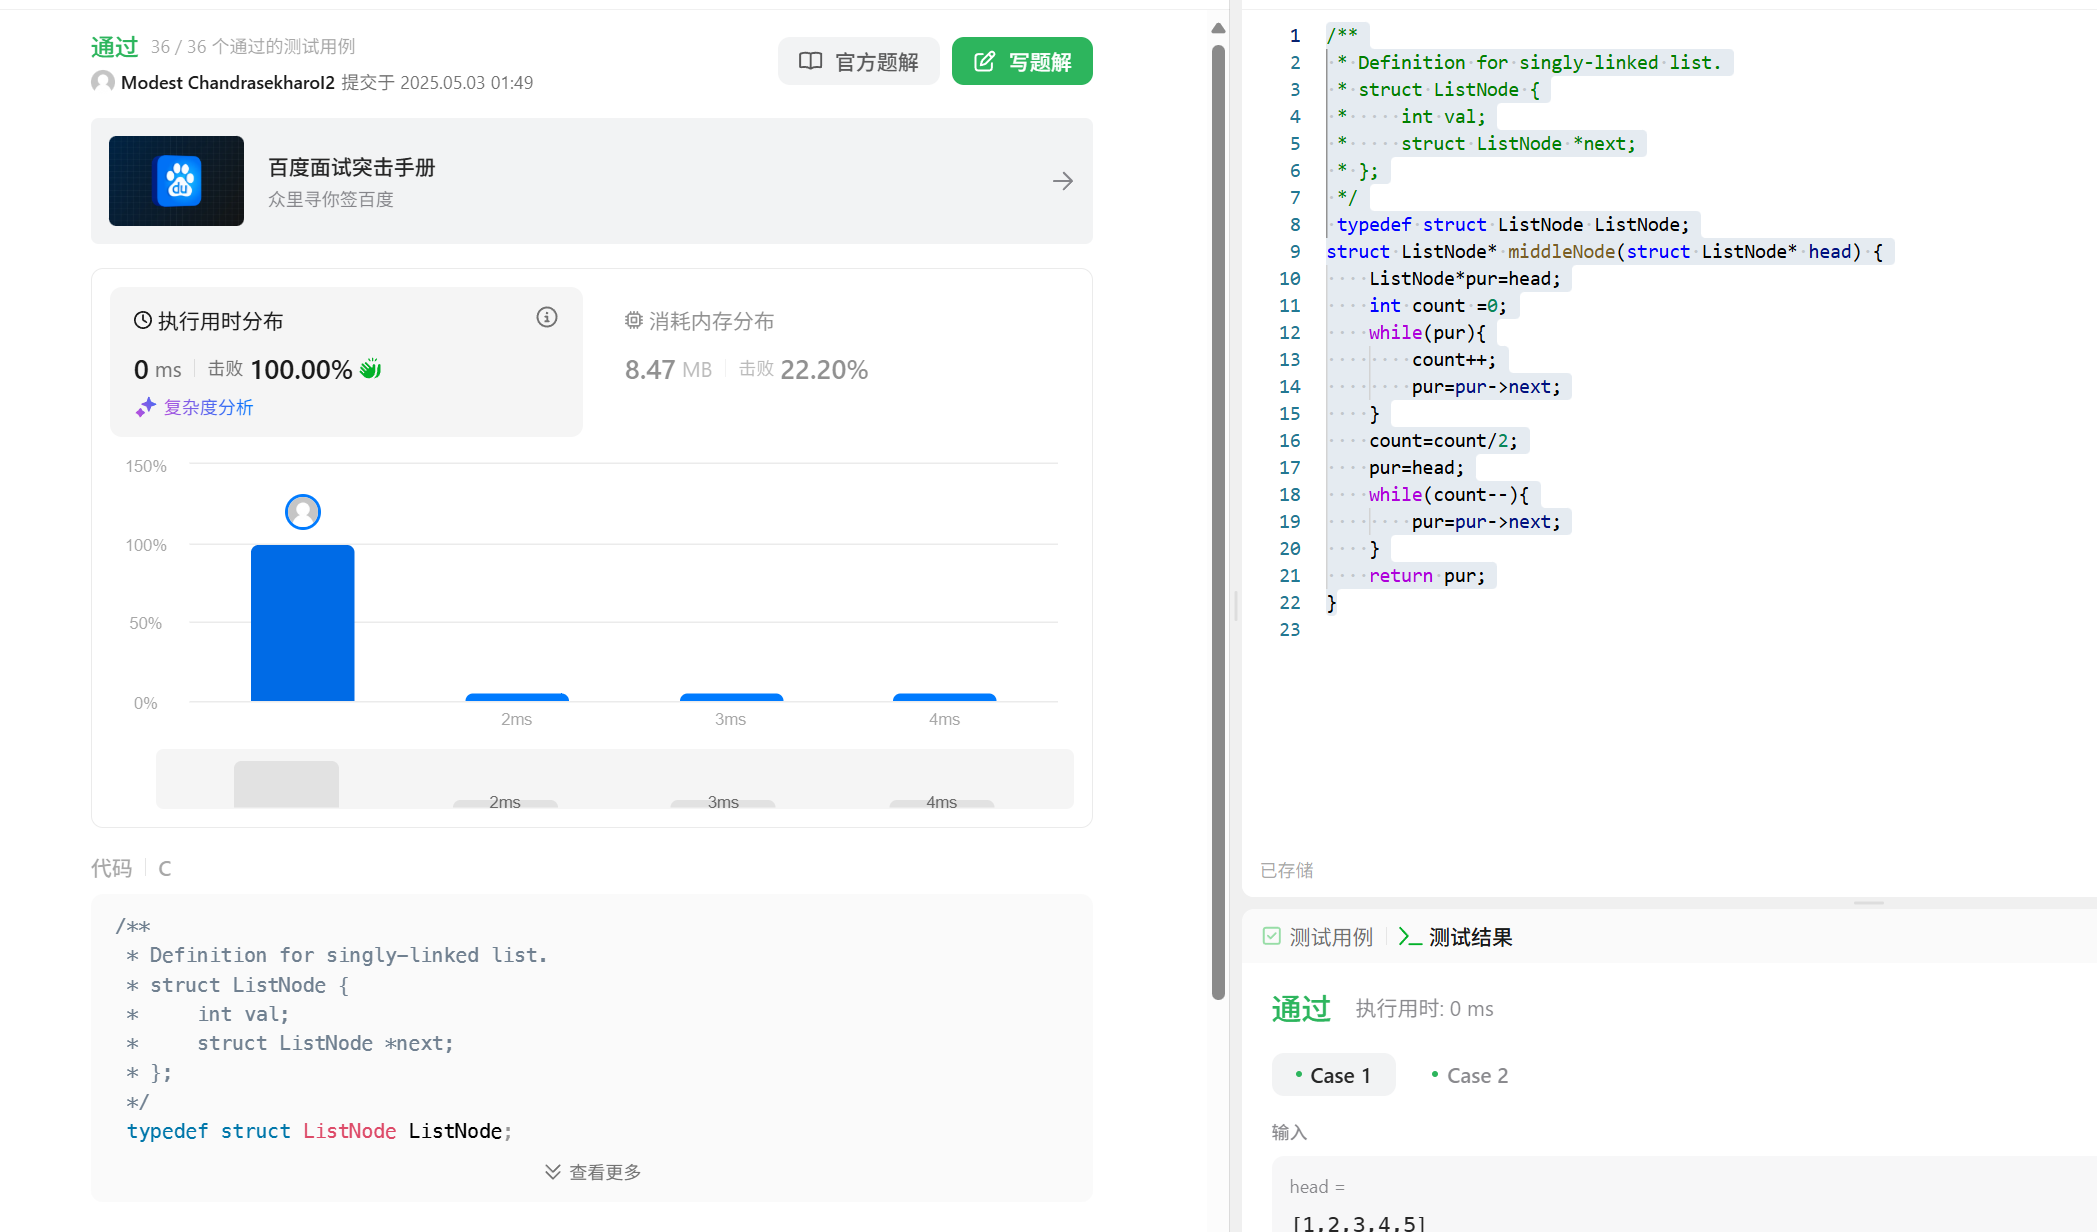
Task: Click the memory chip icon for 消耗内存分布
Action: pyautogui.click(x=633, y=321)
